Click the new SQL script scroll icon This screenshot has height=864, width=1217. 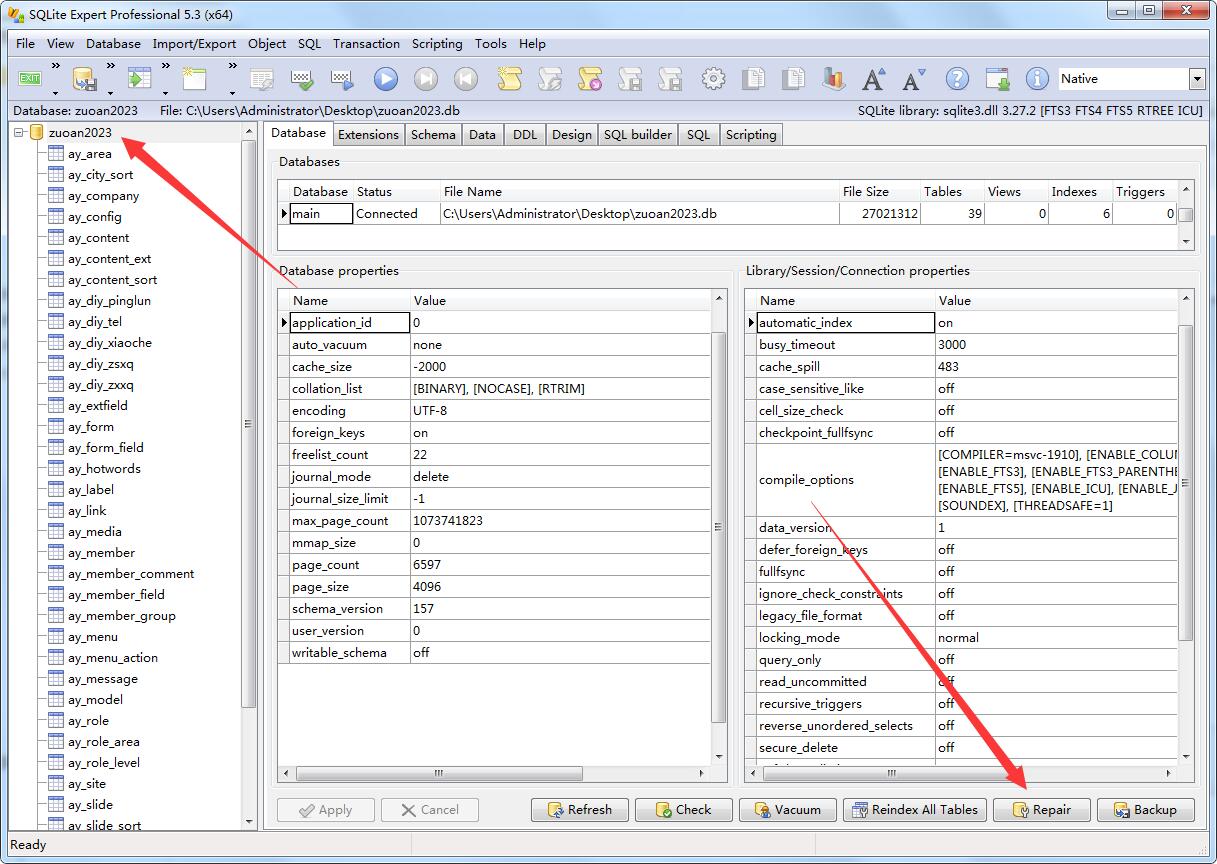510,79
